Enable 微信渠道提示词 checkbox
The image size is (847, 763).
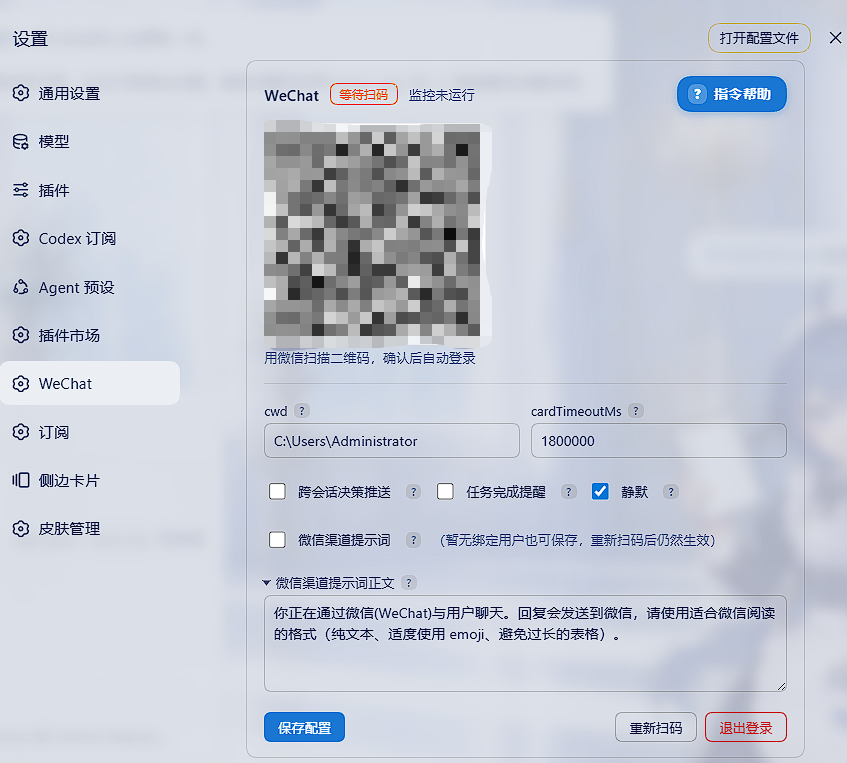pos(278,540)
